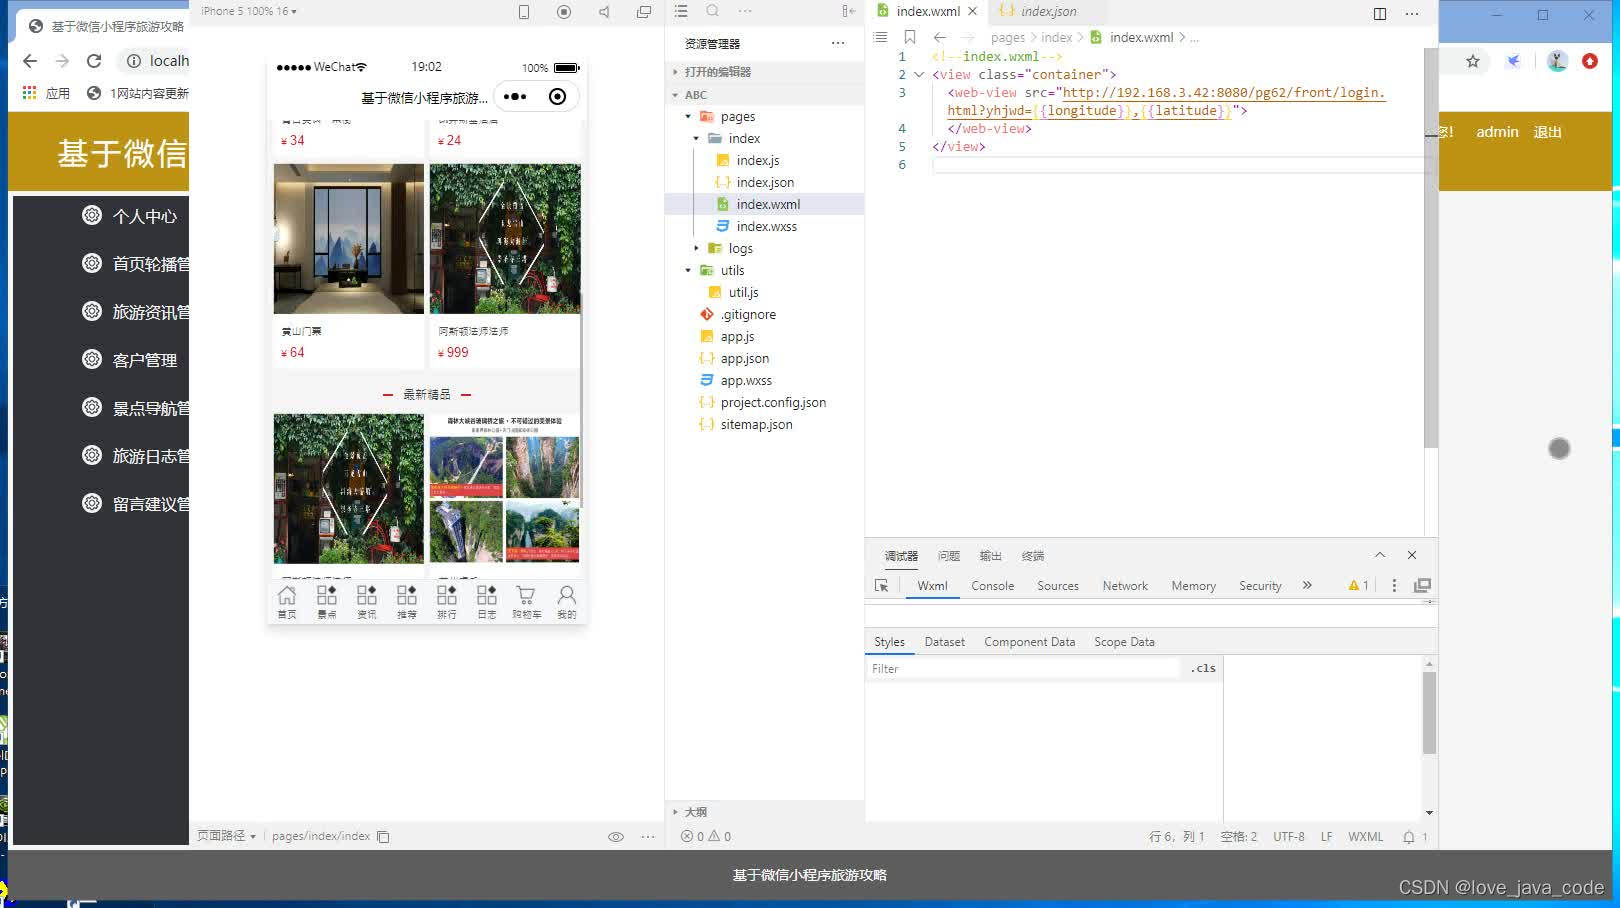Switch to the Network tab
Image resolution: width=1620 pixels, height=908 pixels.
click(x=1125, y=586)
